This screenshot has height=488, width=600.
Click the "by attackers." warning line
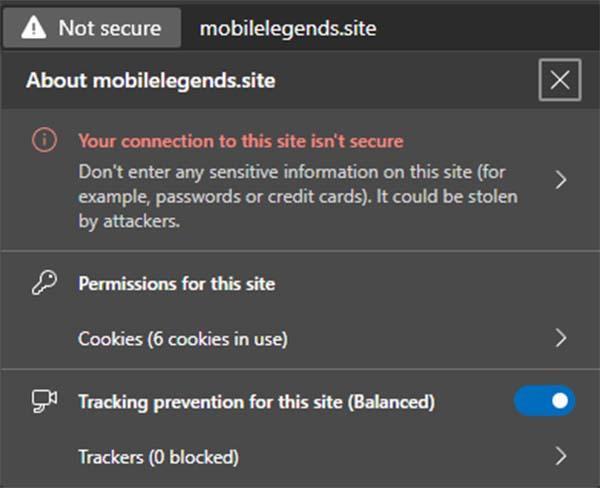[129, 221]
